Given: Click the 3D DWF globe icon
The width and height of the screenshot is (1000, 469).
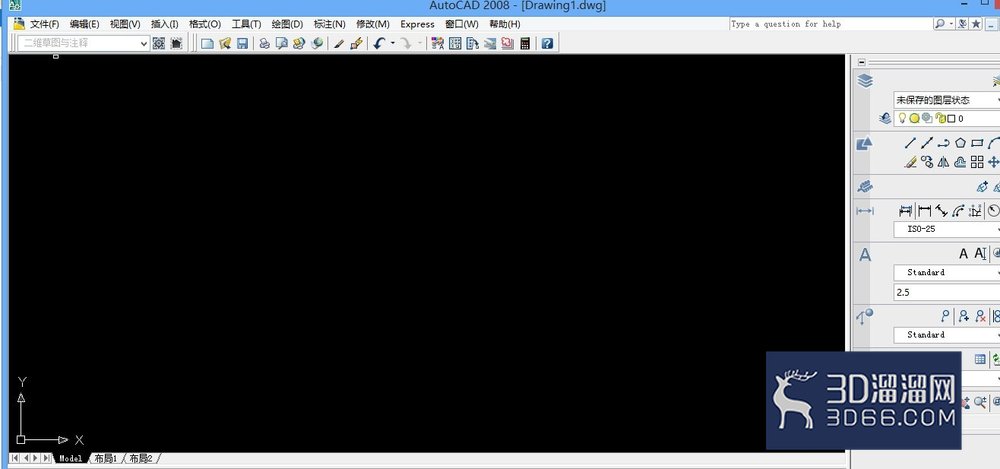Looking at the screenshot, I should click(316, 43).
